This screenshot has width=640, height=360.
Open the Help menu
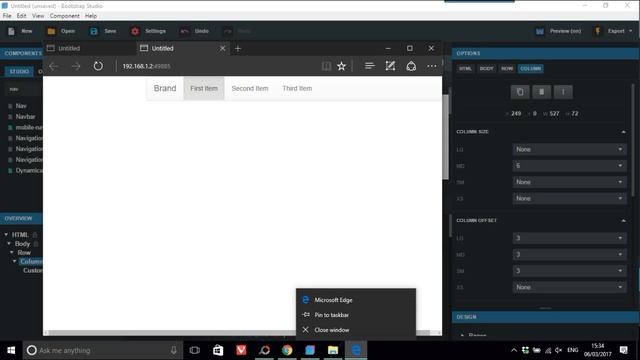click(x=91, y=16)
